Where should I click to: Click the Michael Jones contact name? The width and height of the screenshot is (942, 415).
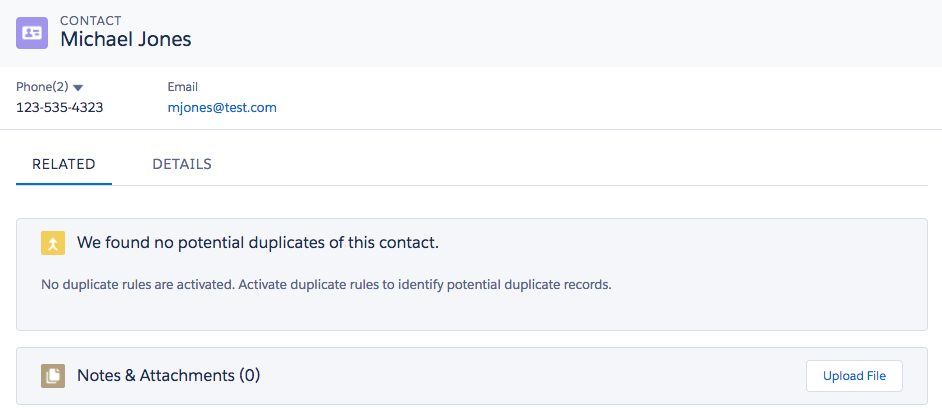126,39
